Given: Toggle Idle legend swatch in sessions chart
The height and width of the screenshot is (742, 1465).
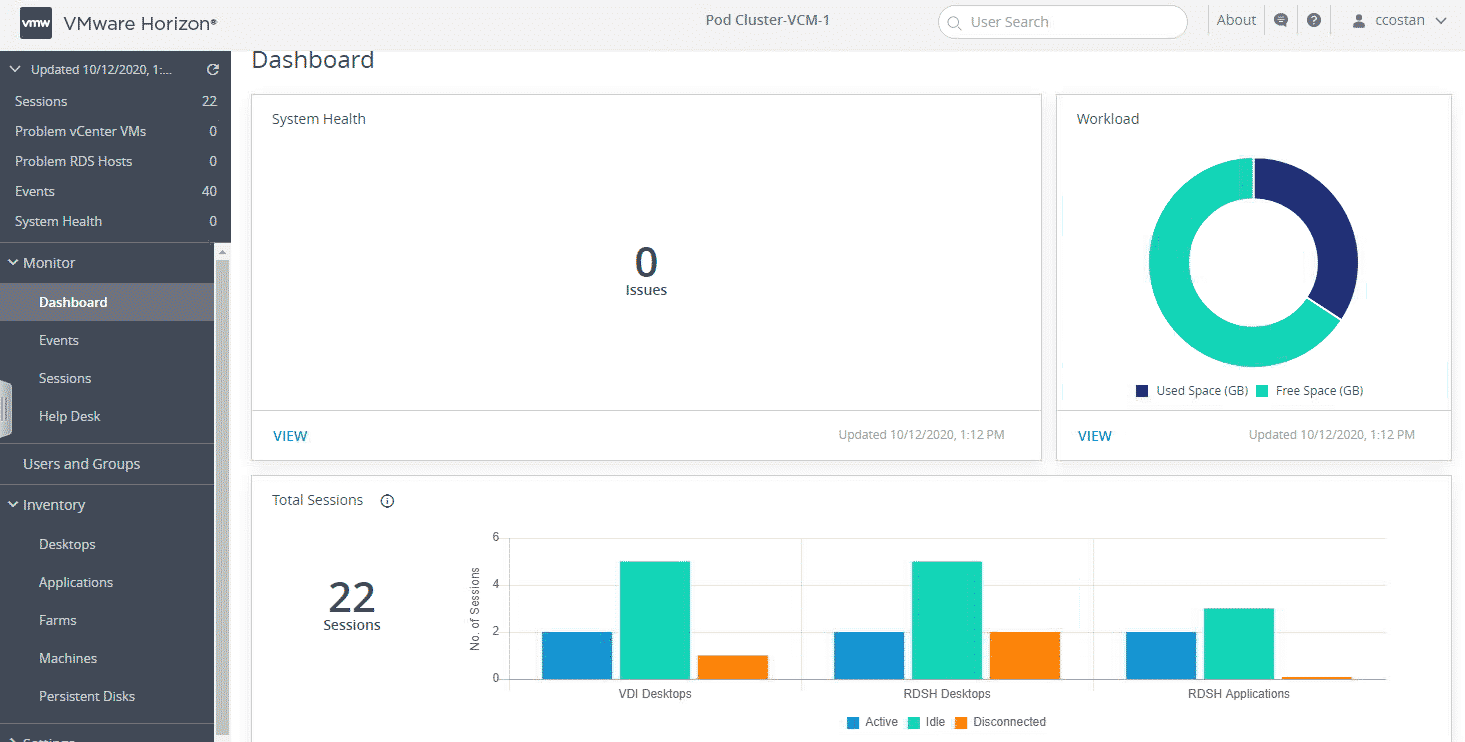Looking at the screenshot, I should 914,722.
